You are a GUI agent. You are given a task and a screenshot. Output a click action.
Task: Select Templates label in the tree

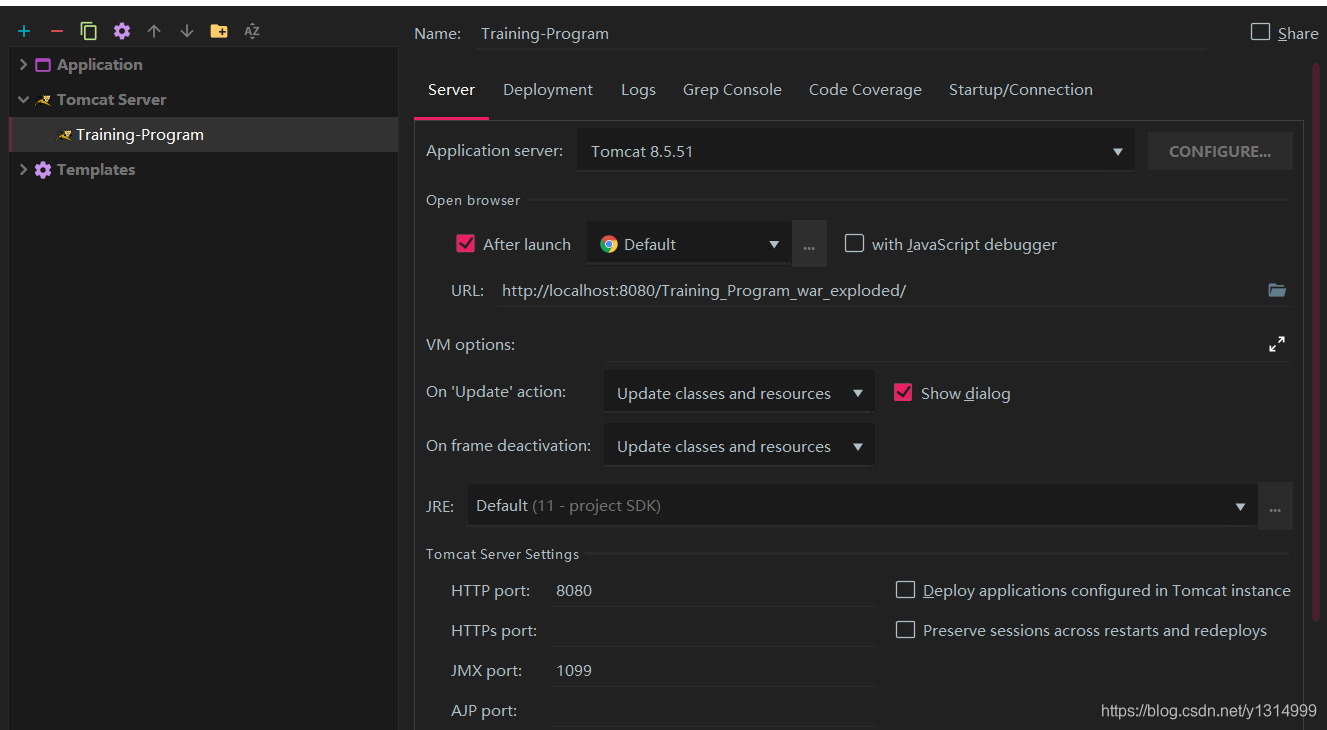pyautogui.click(x=96, y=170)
